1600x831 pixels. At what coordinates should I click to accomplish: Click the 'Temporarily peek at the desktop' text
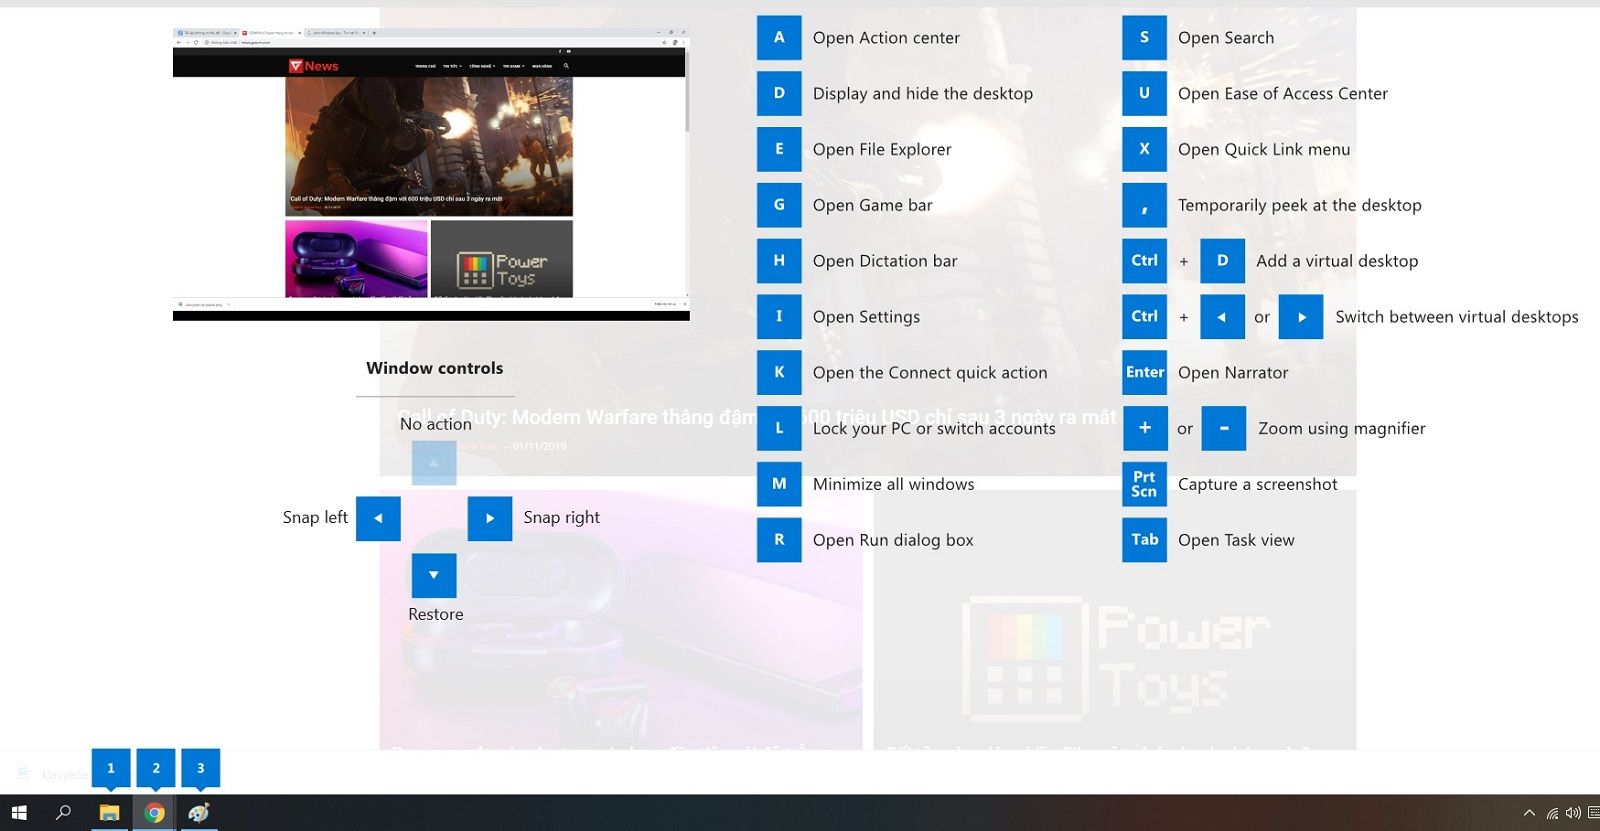coord(1300,205)
